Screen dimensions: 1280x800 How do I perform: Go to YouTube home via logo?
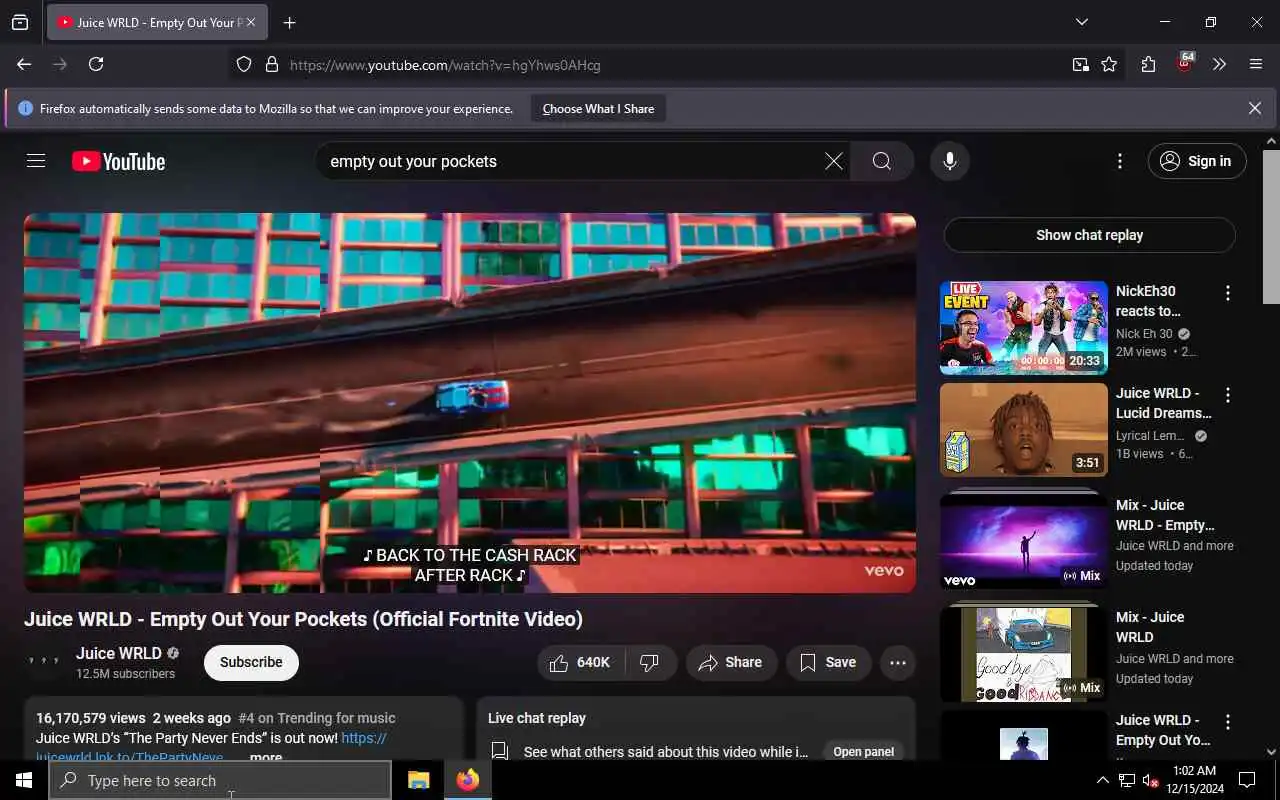(x=118, y=161)
